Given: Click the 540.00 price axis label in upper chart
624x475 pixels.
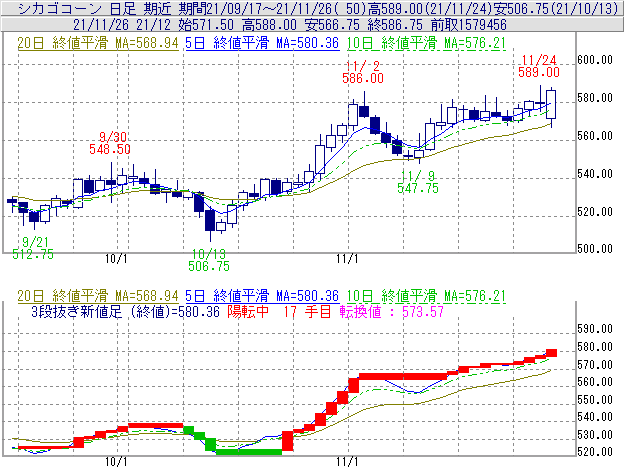Looking at the screenshot, I should click(x=595, y=173).
